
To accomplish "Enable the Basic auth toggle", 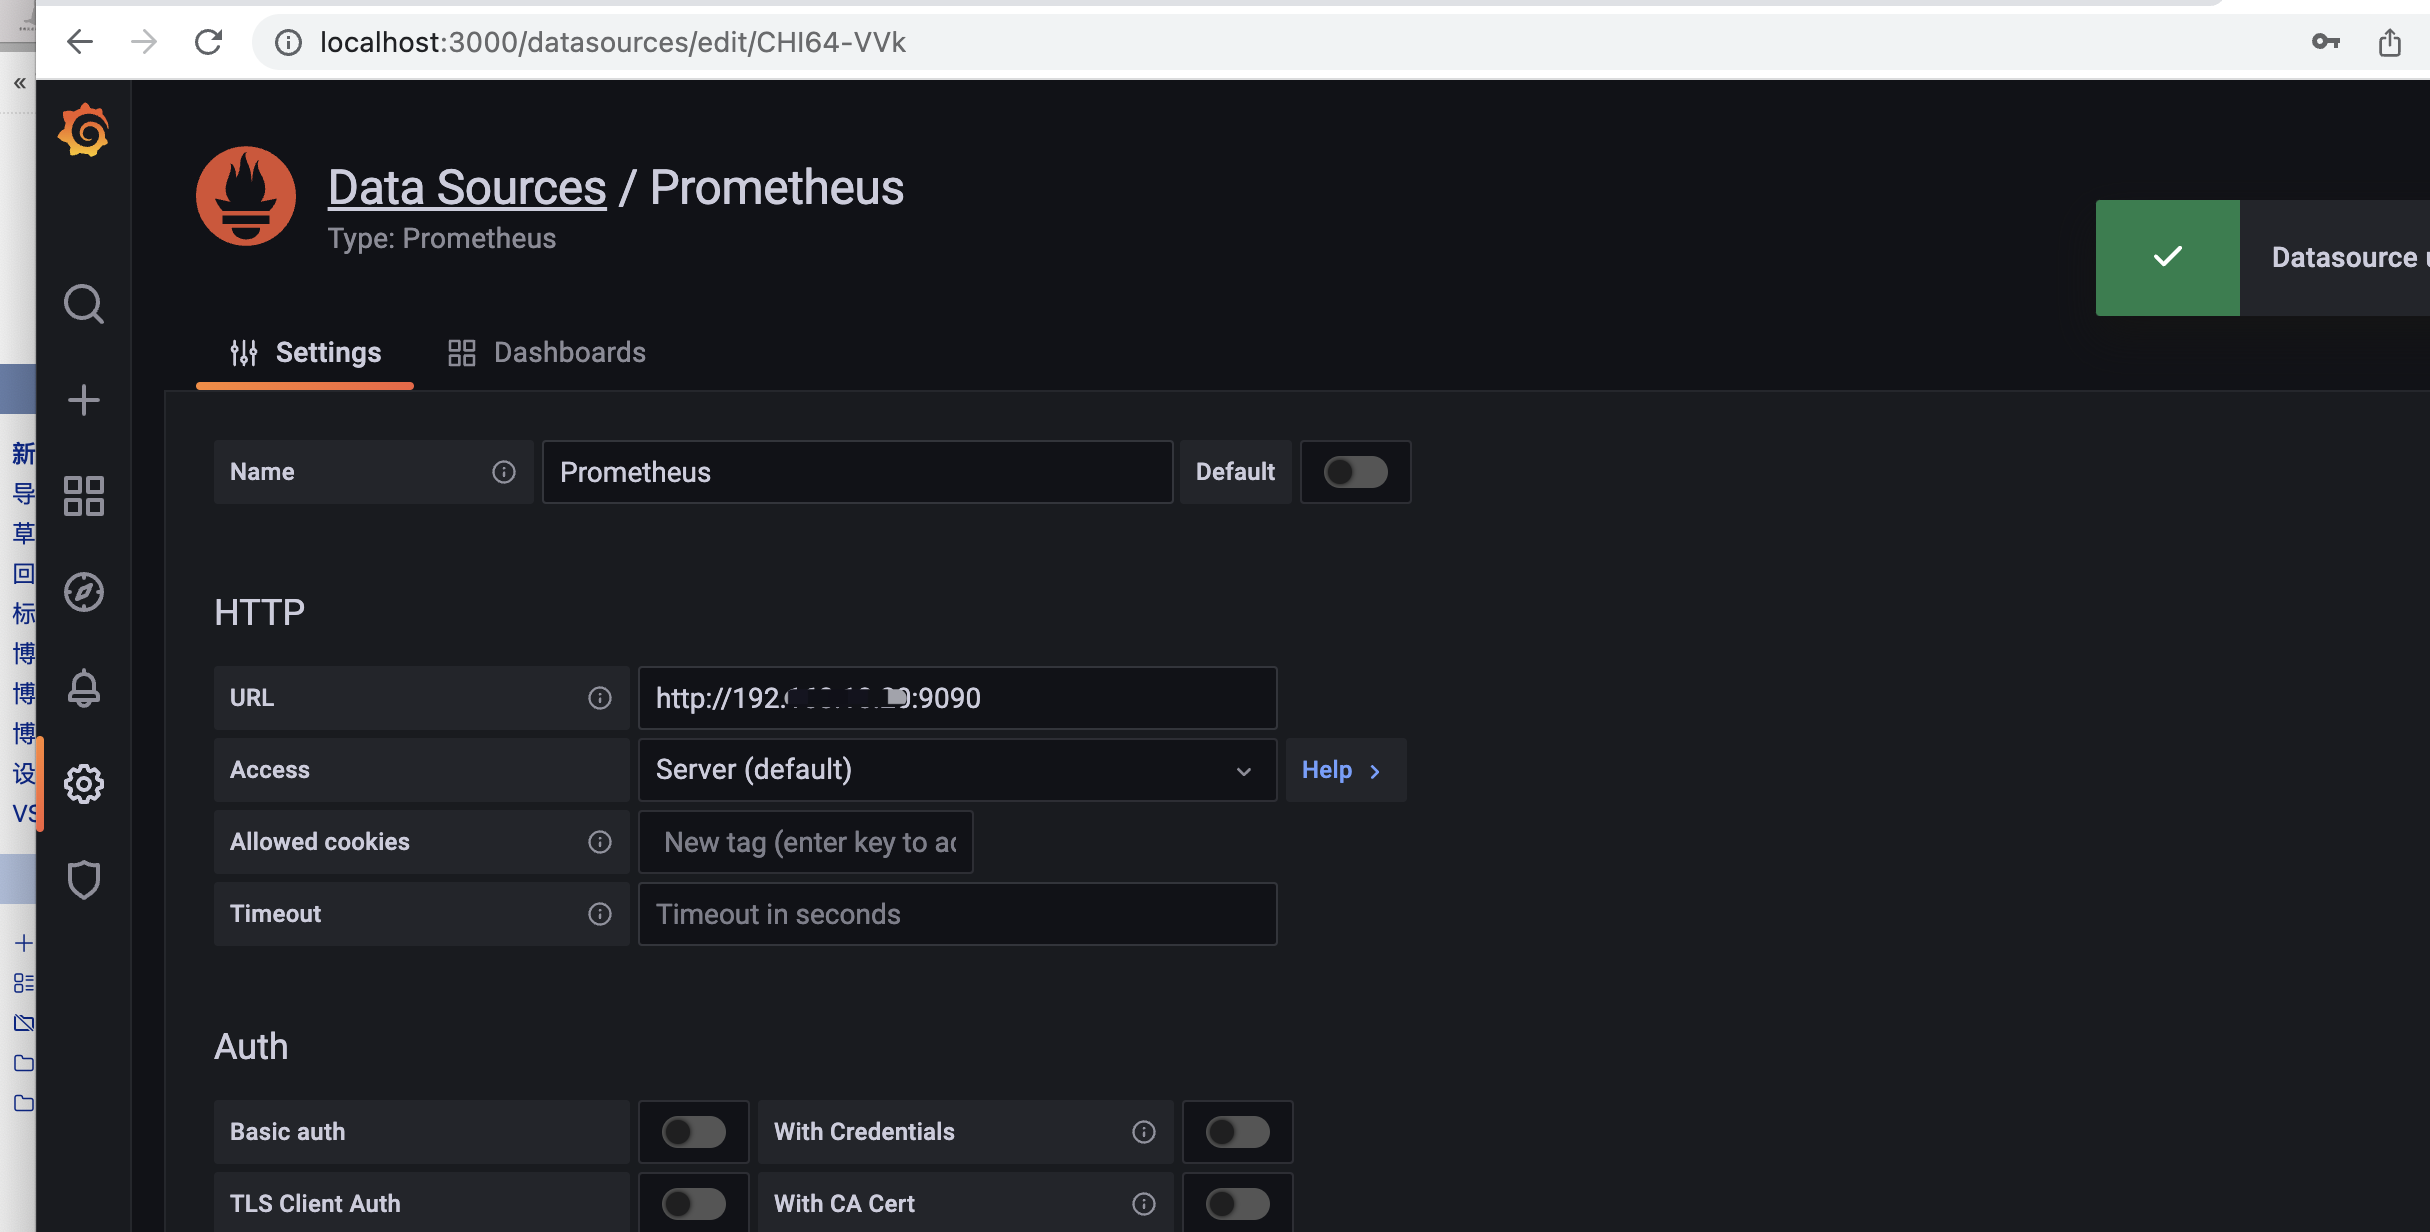I will 693,1132.
